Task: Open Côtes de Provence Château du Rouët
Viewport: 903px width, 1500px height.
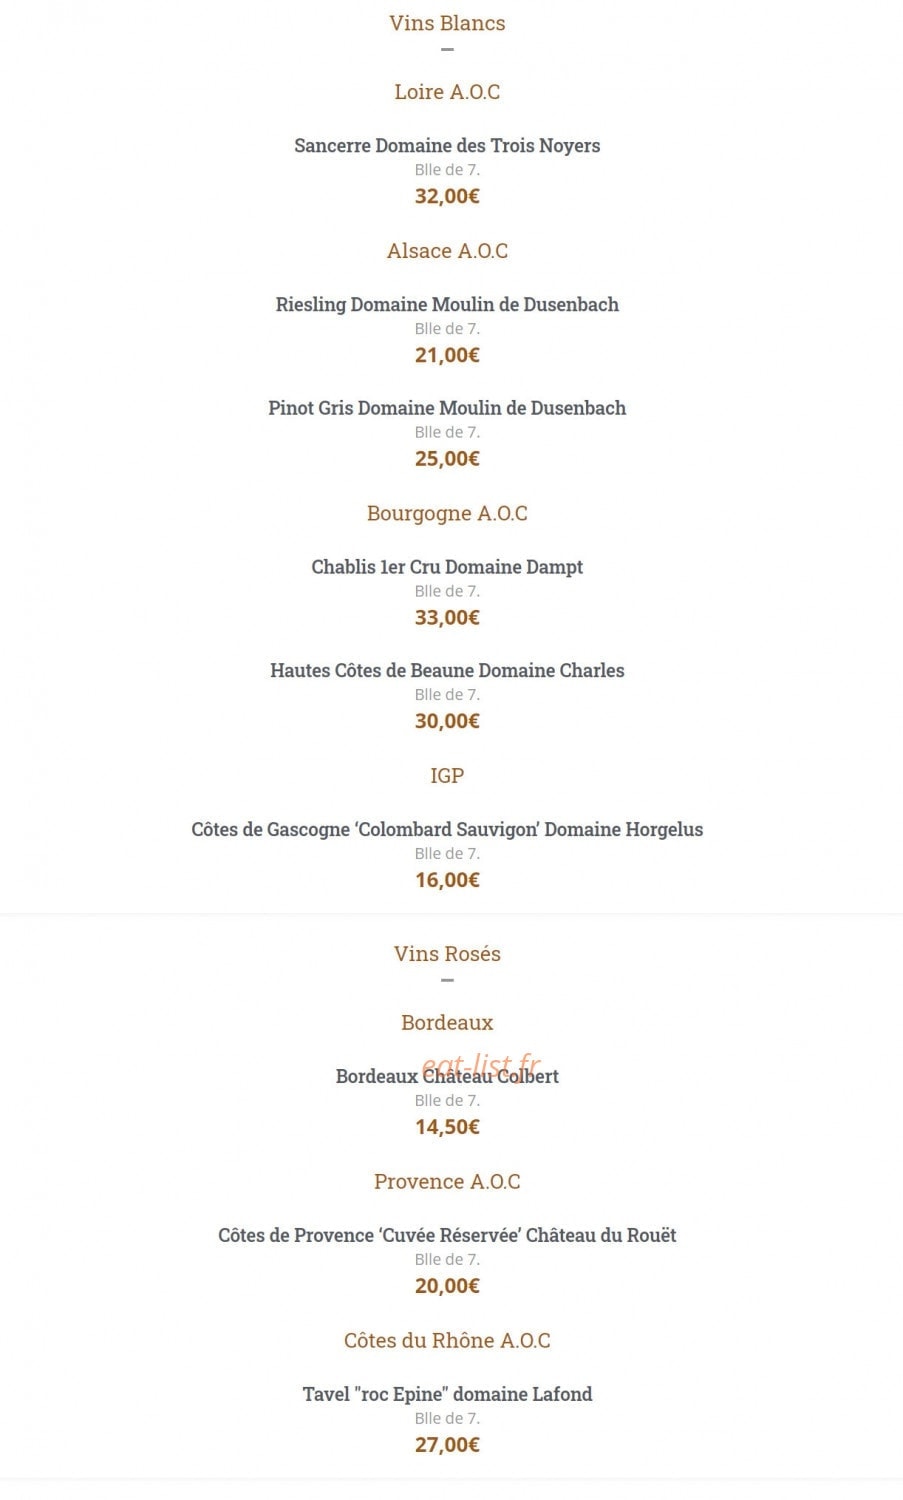Action: tap(447, 1236)
